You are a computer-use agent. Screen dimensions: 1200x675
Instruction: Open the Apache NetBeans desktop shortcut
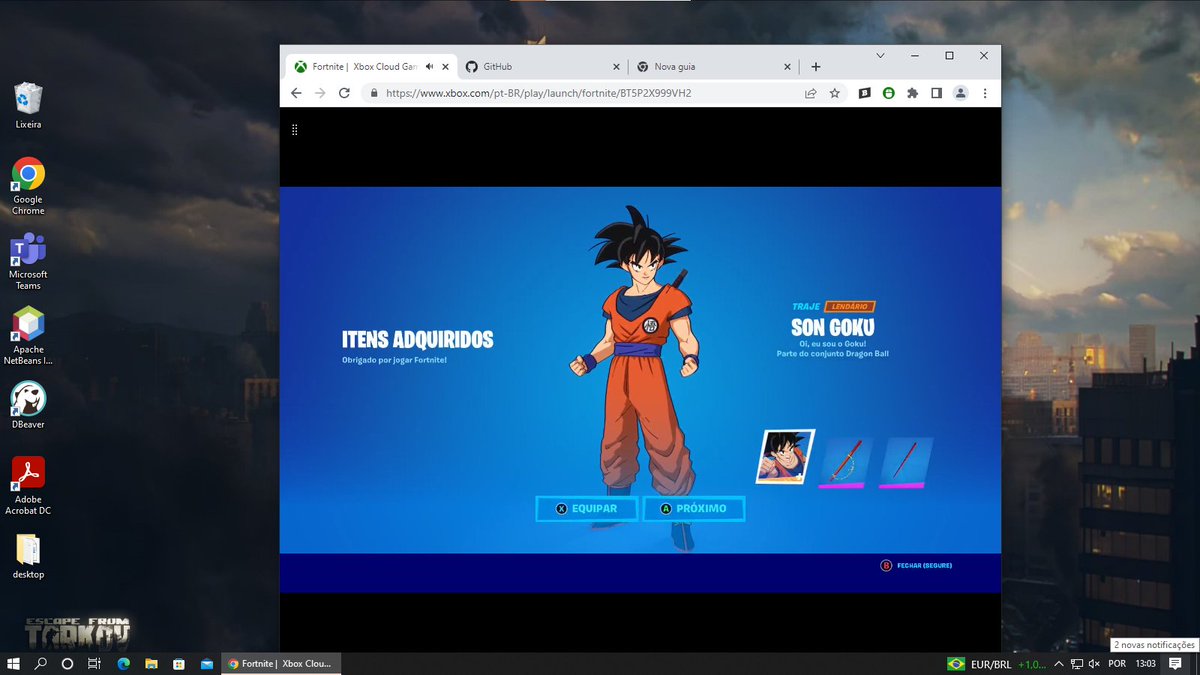[28, 336]
